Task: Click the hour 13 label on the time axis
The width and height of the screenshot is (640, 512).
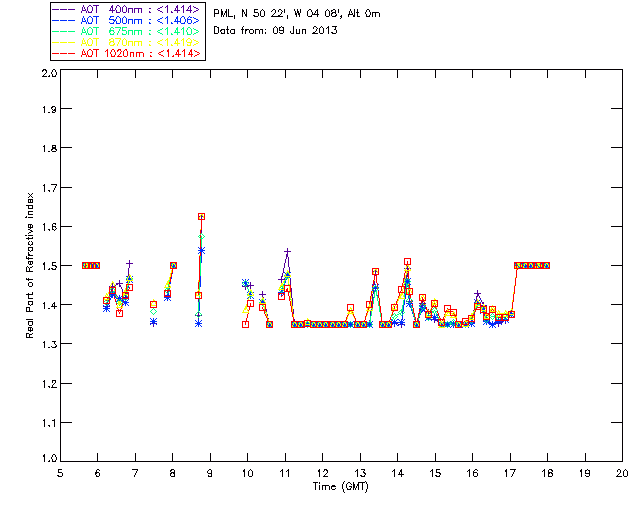Action: coord(360,473)
